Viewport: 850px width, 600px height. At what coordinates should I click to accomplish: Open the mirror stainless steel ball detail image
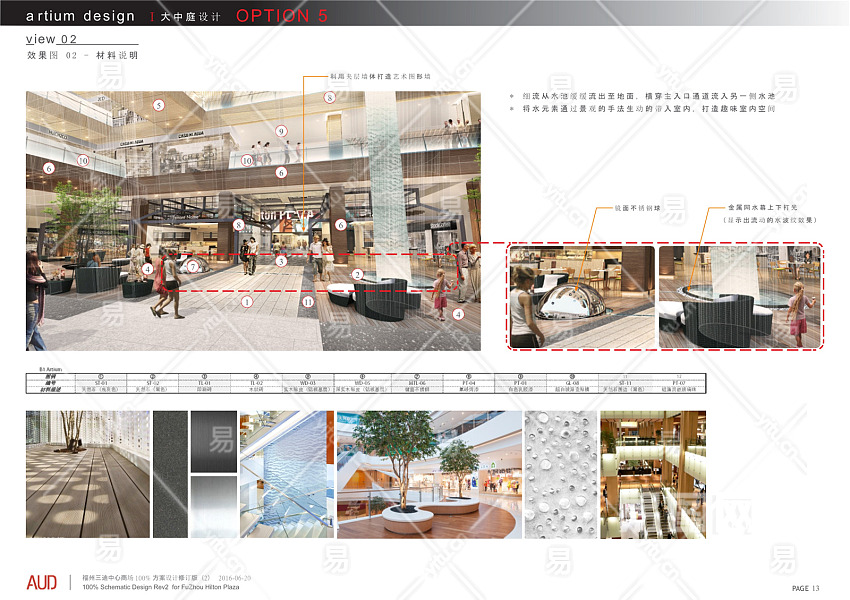(582, 296)
